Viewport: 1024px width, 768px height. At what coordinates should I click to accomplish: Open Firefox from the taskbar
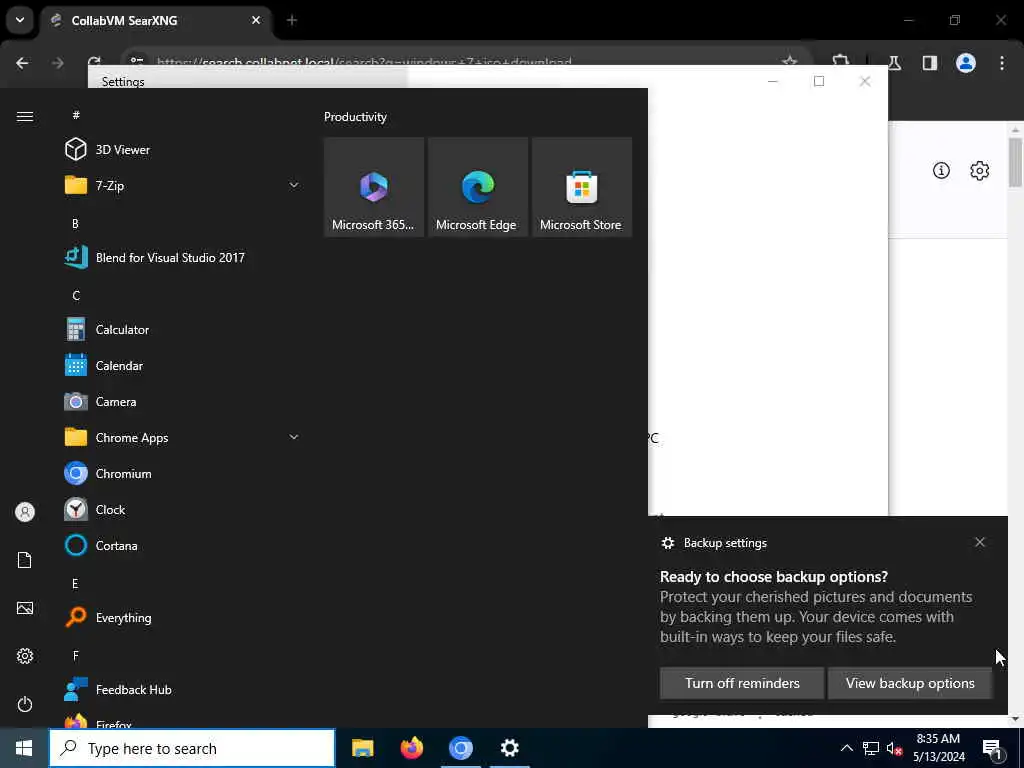[411, 748]
